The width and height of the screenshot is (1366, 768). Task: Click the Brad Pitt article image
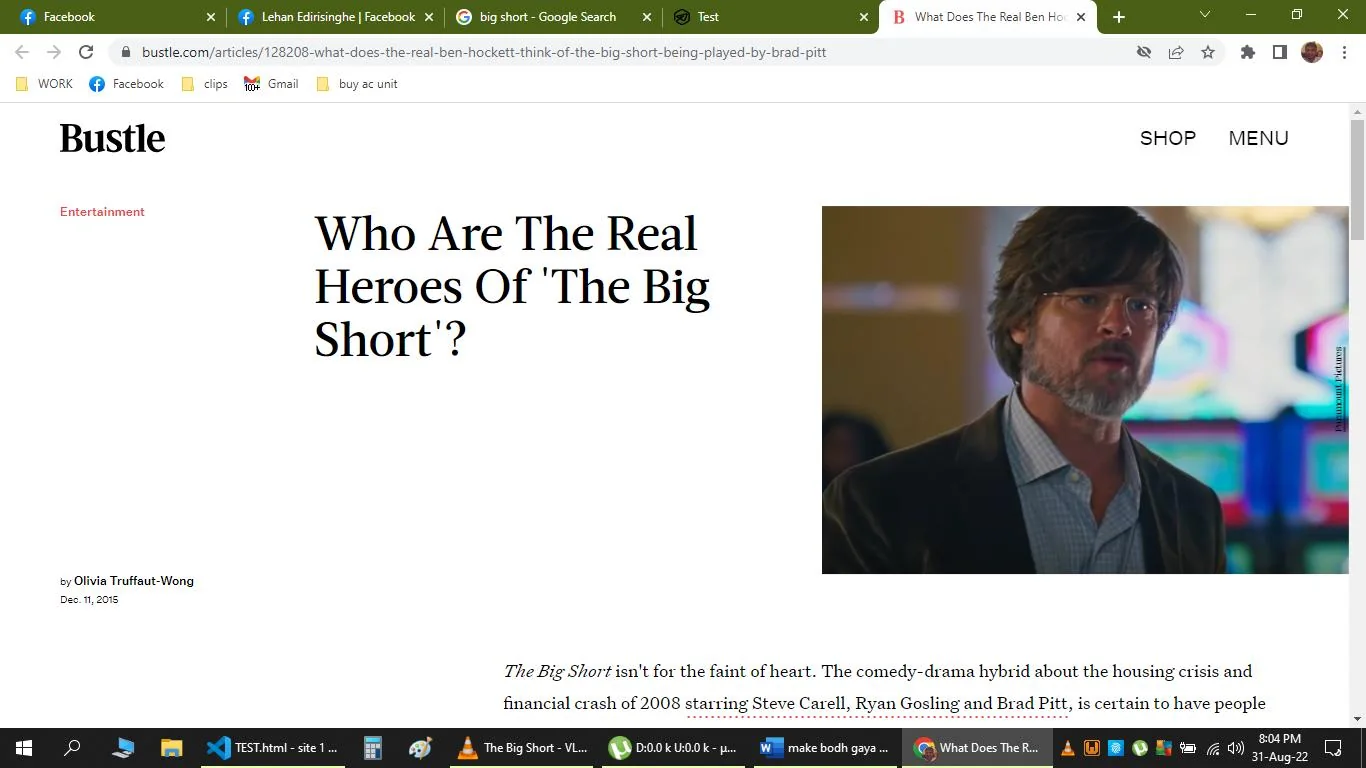[x=1085, y=390]
